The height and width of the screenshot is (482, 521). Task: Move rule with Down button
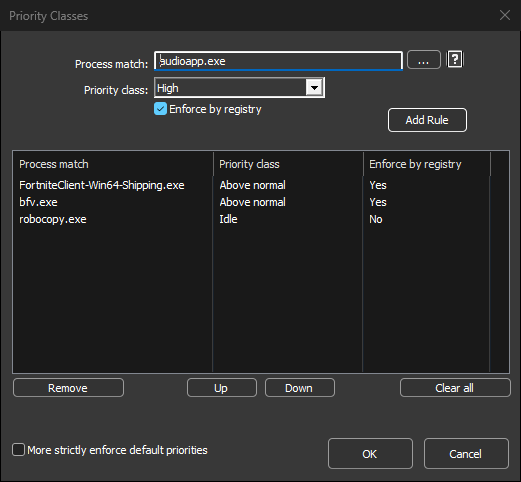(x=300, y=388)
